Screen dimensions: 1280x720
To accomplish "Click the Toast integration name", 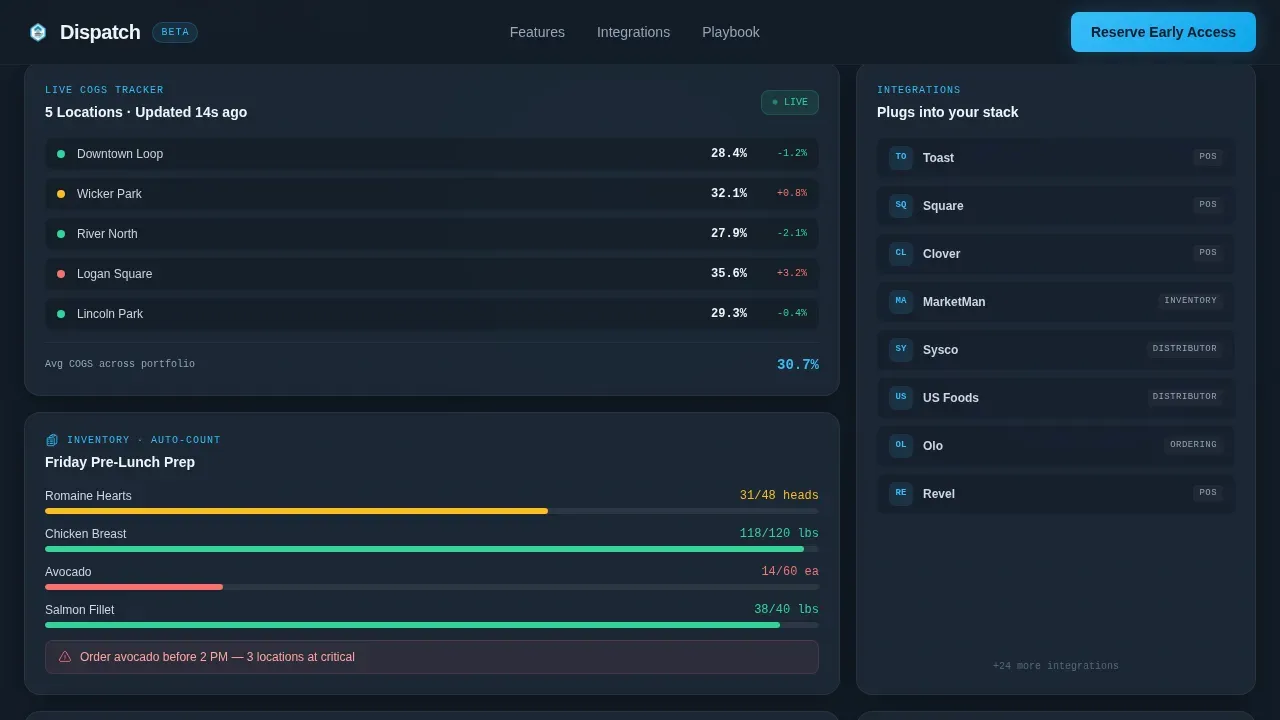I will (938, 158).
